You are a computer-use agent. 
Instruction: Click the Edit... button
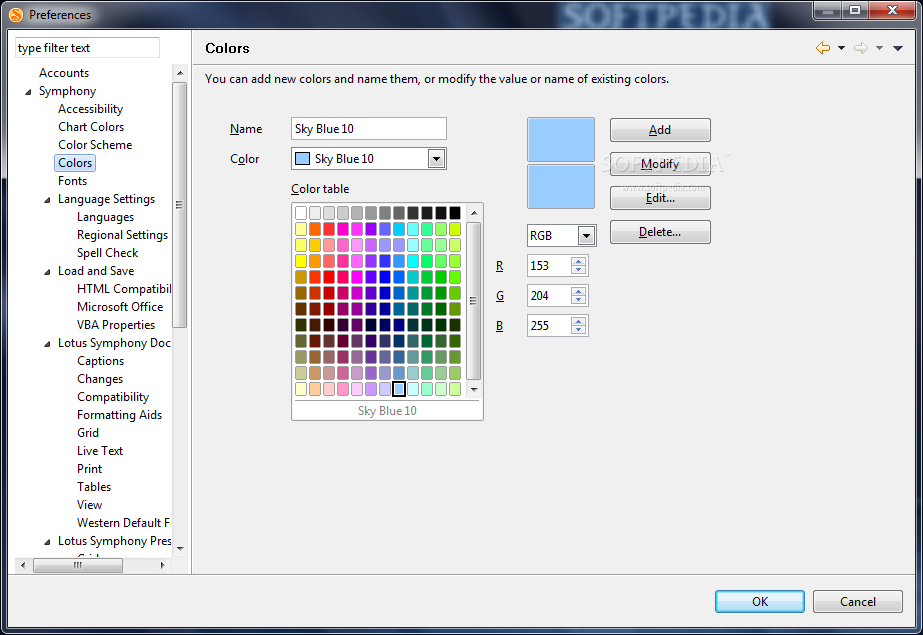pos(660,198)
